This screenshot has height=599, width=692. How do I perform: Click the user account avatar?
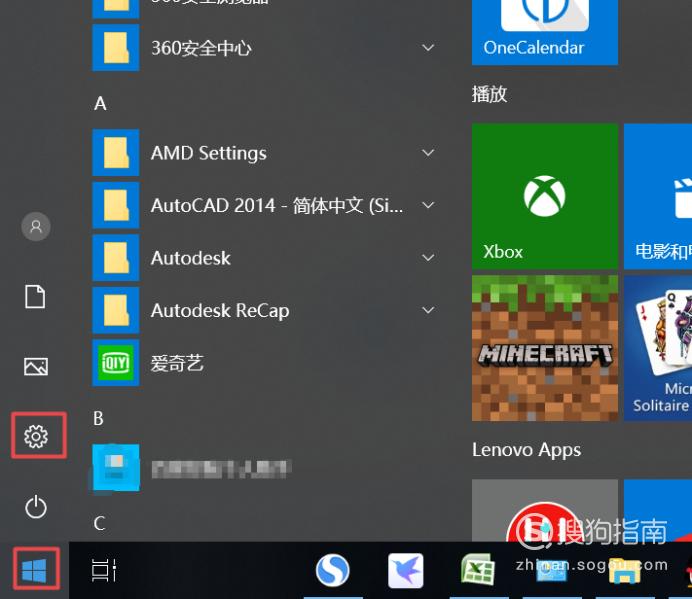(36, 226)
